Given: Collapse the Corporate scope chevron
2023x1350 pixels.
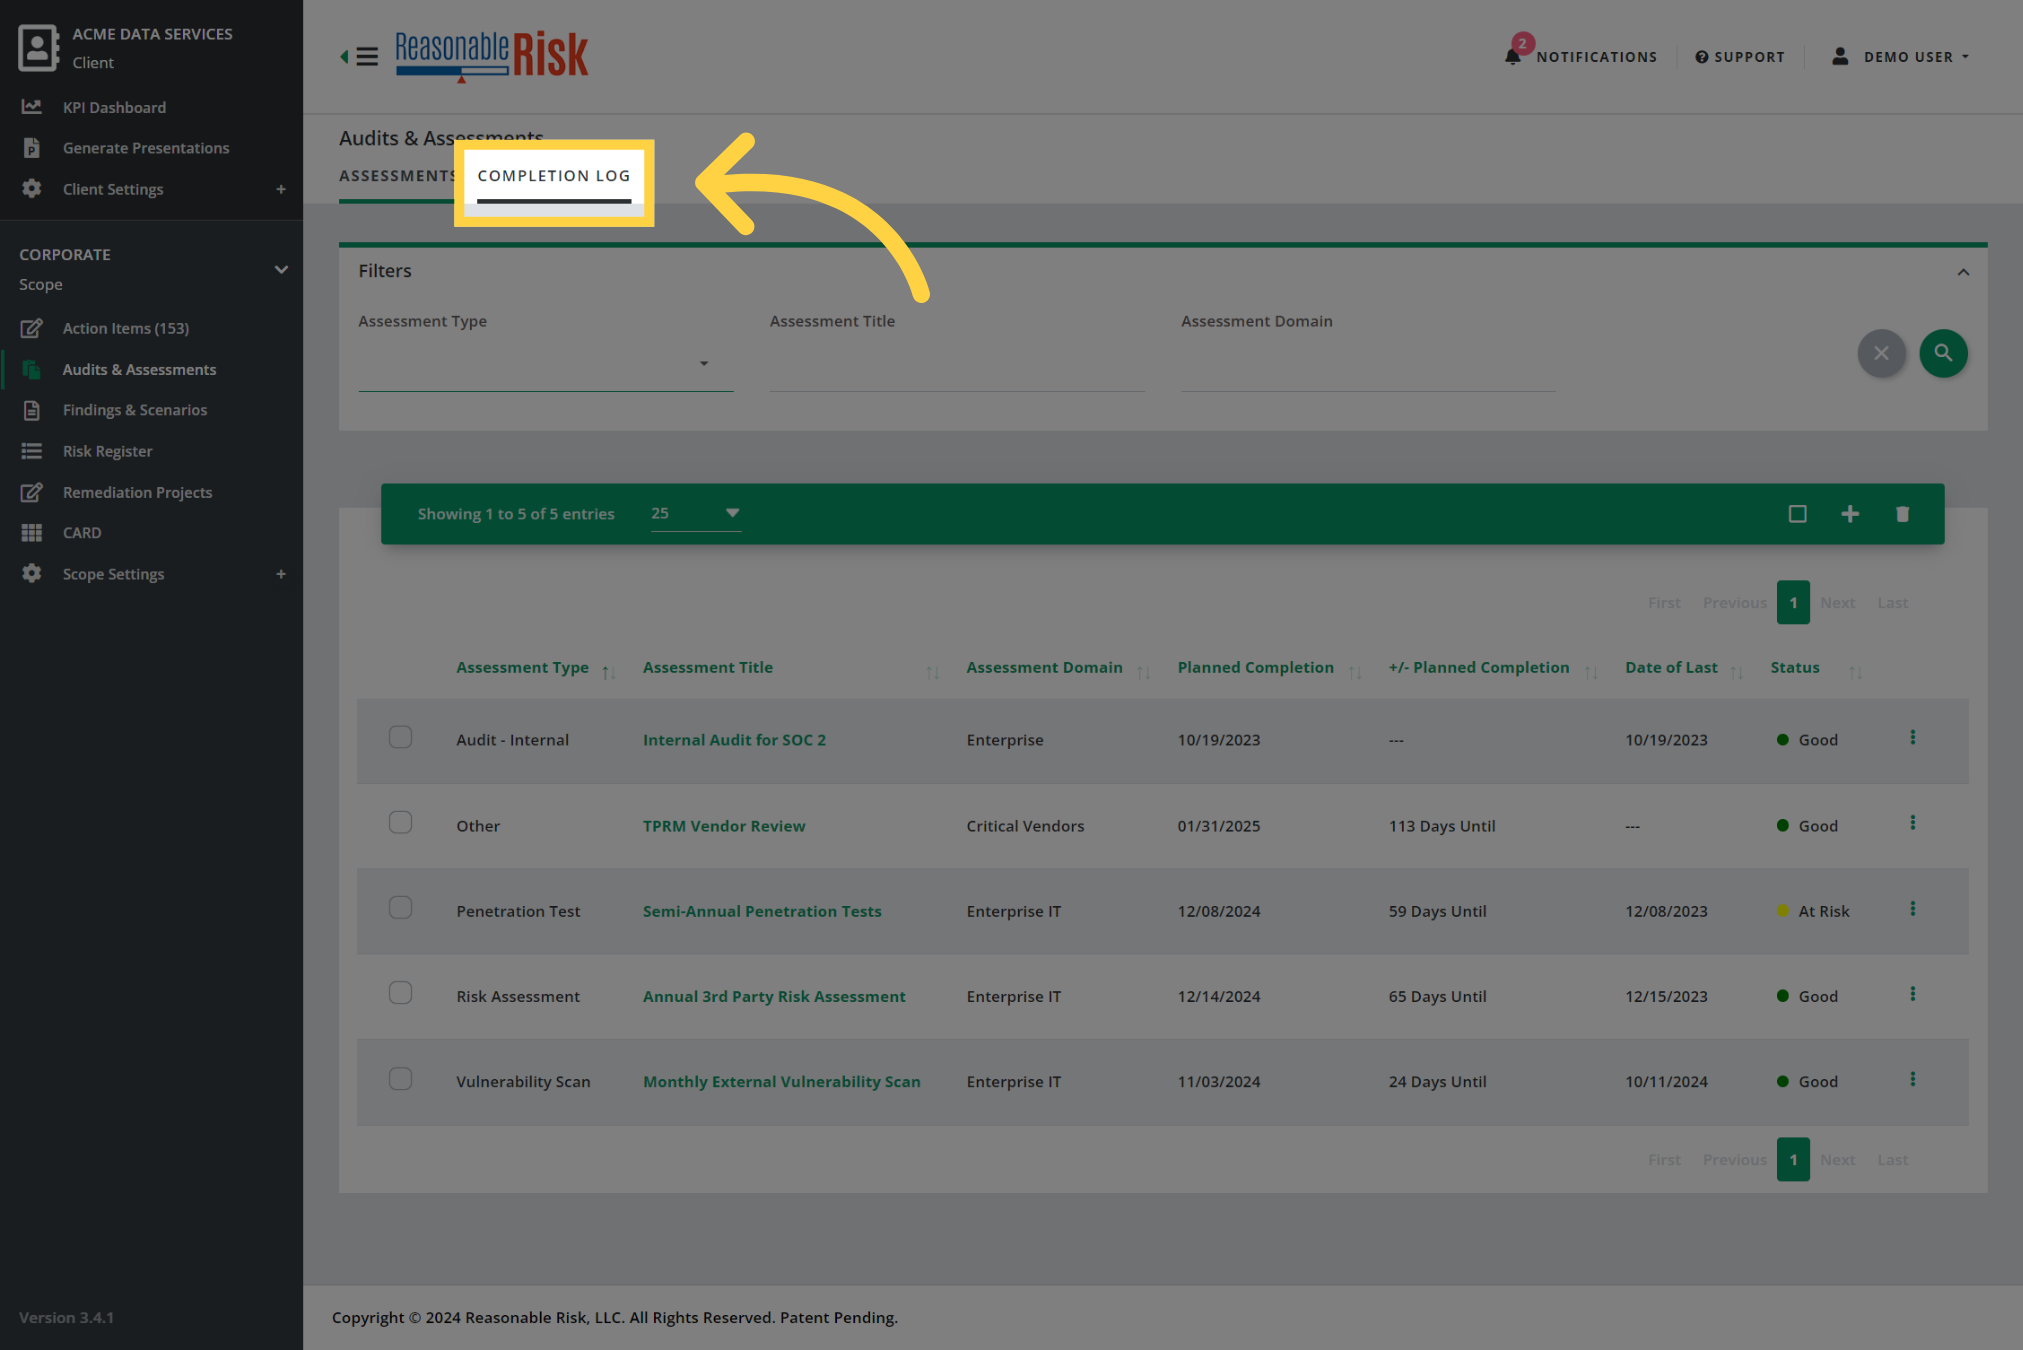Looking at the screenshot, I should pos(281,269).
